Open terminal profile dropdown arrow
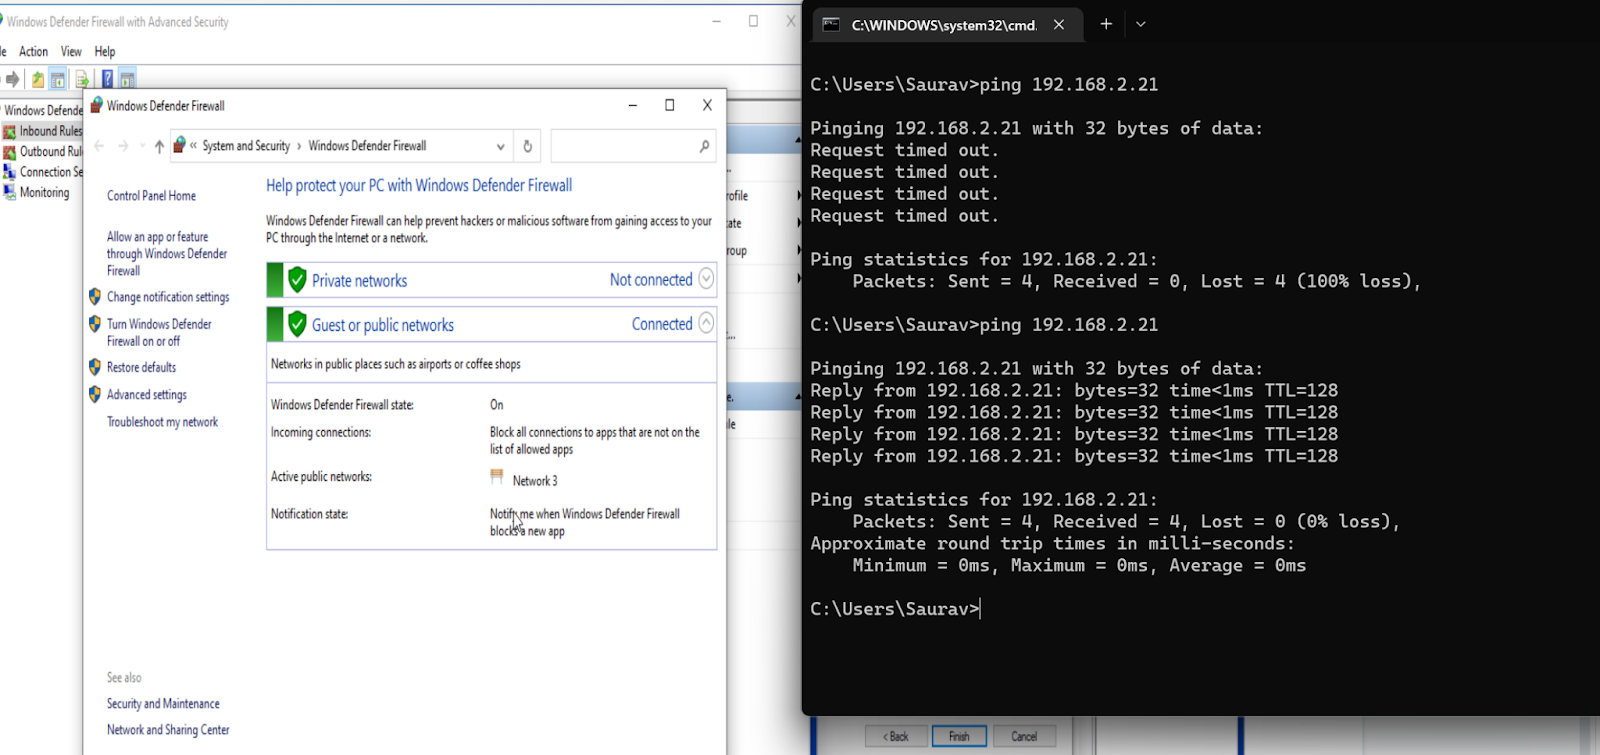 pos(1141,24)
